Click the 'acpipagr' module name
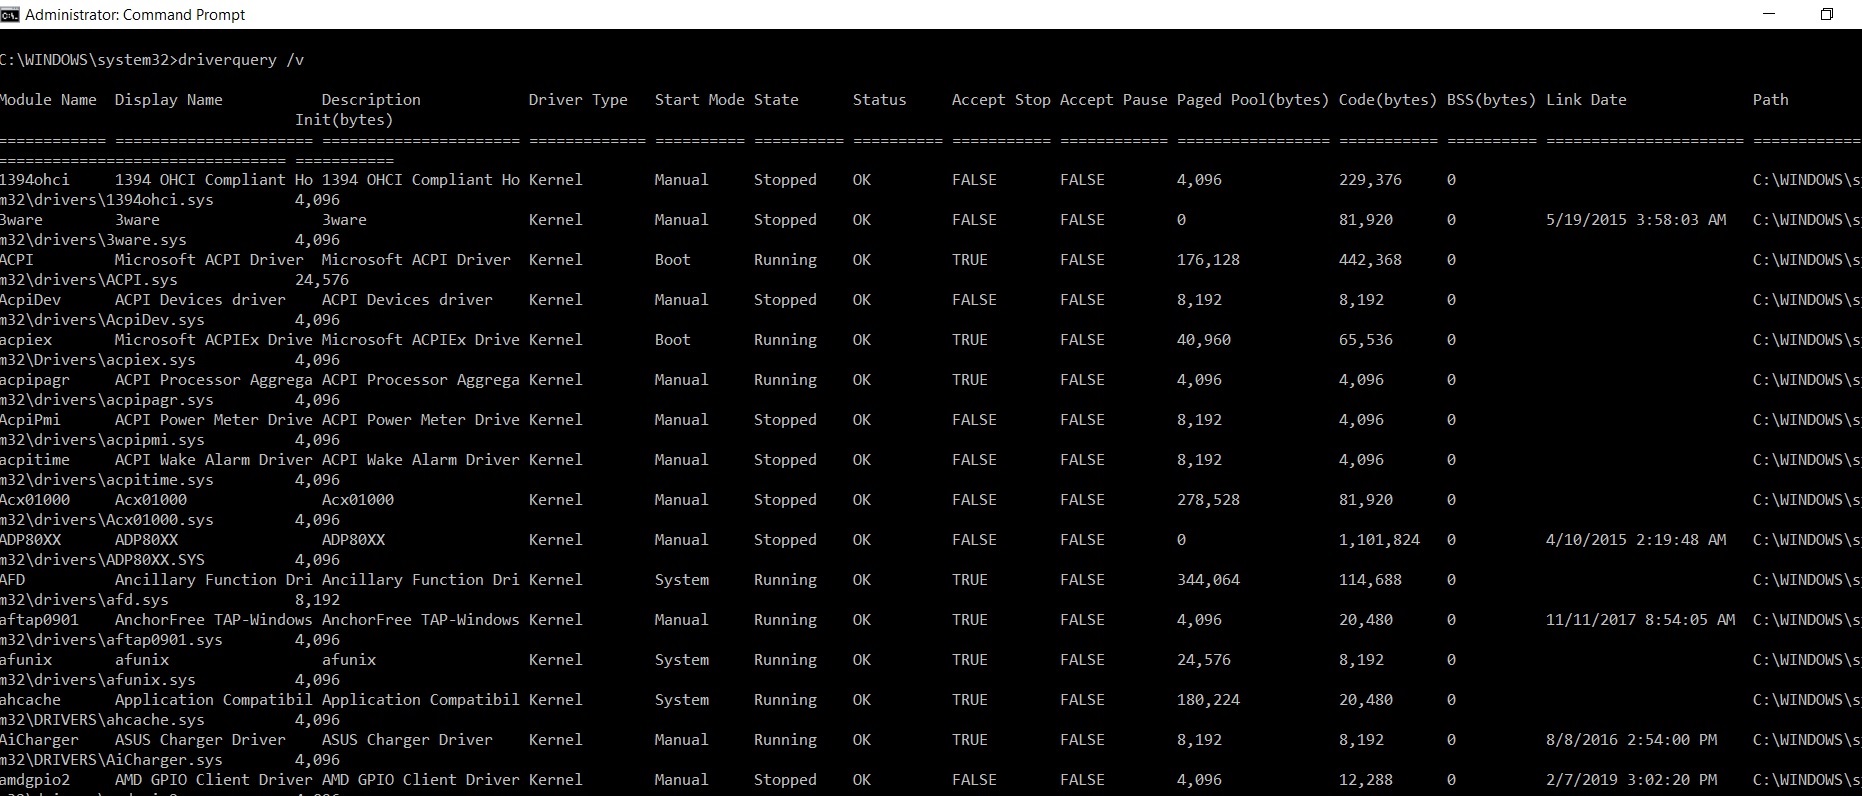Screen dimensions: 1862x796 point(35,380)
